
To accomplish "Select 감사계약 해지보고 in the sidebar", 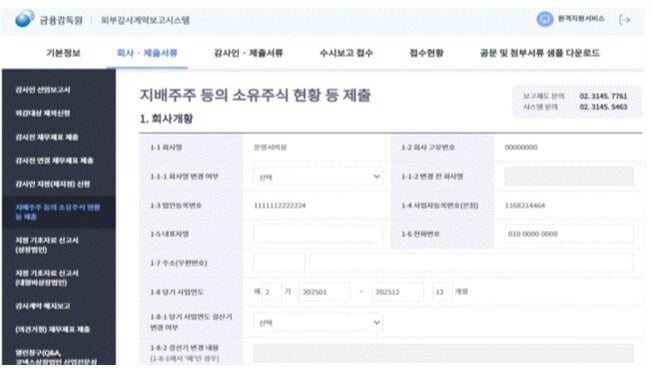I will [x=43, y=306].
